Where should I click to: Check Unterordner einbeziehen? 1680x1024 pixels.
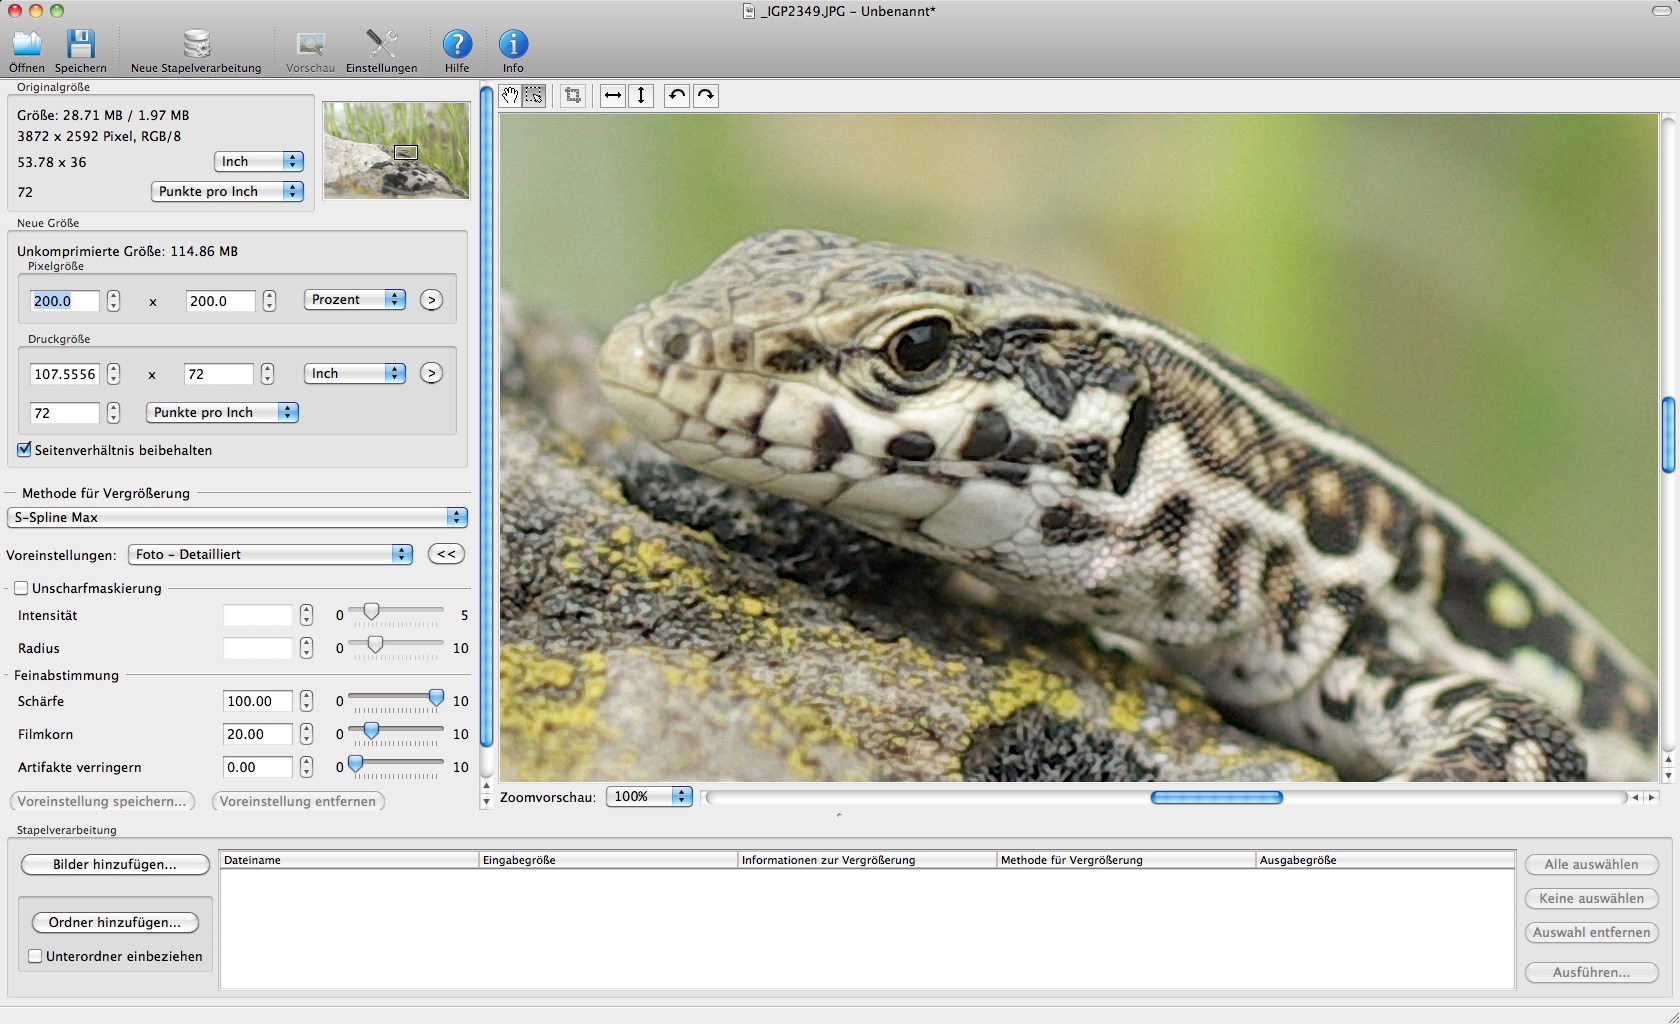click(x=34, y=956)
